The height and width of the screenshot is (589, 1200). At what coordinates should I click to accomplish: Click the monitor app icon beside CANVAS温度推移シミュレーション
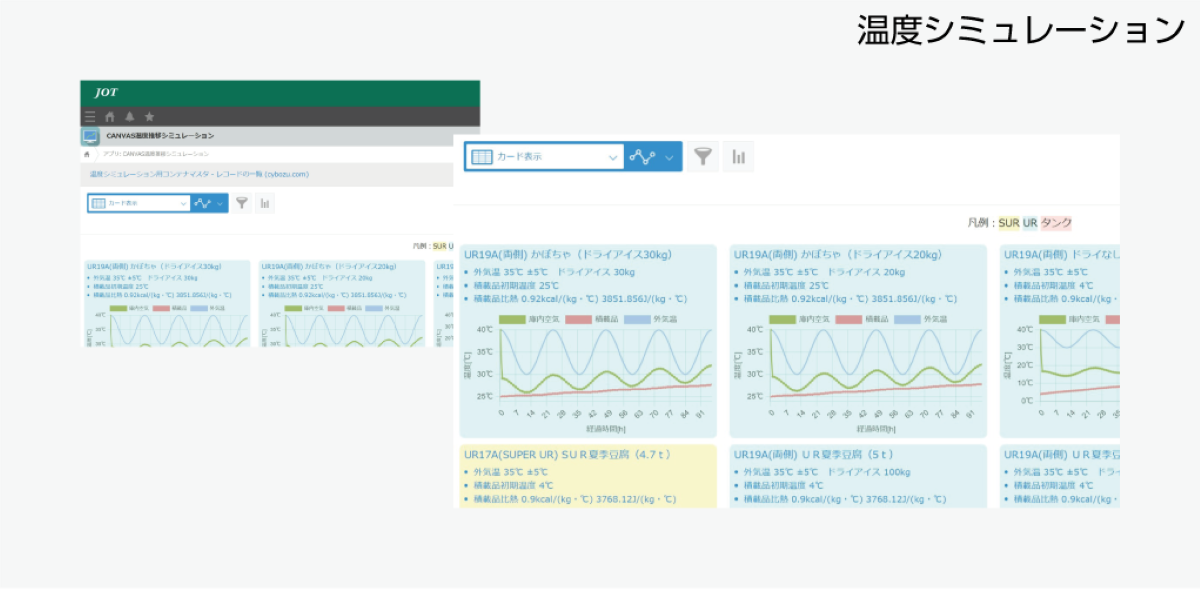91,136
